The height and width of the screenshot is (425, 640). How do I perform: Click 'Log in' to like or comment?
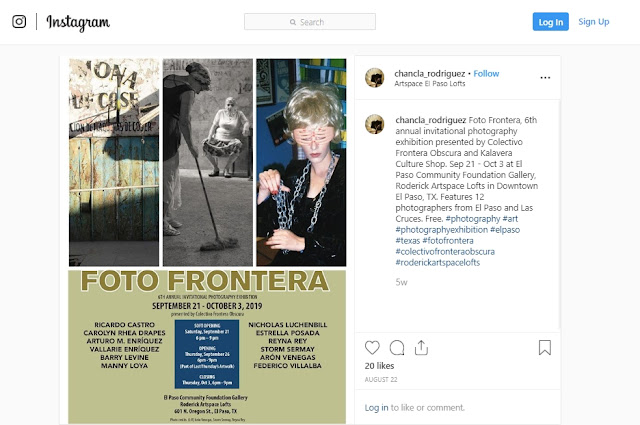click(376, 407)
